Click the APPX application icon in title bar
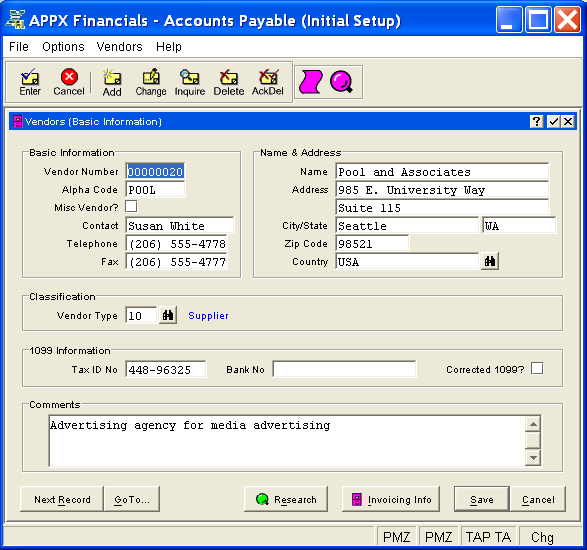The height and width of the screenshot is (550, 587). pos(16,19)
